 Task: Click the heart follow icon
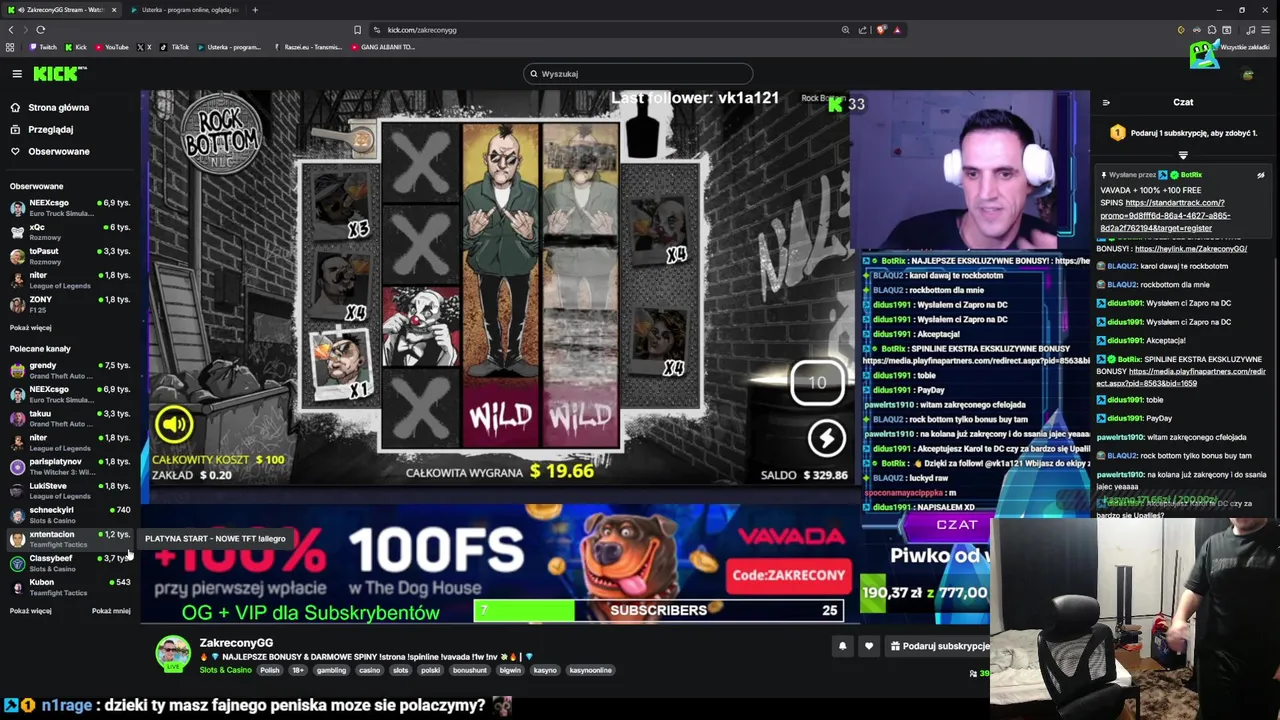[x=868, y=646]
